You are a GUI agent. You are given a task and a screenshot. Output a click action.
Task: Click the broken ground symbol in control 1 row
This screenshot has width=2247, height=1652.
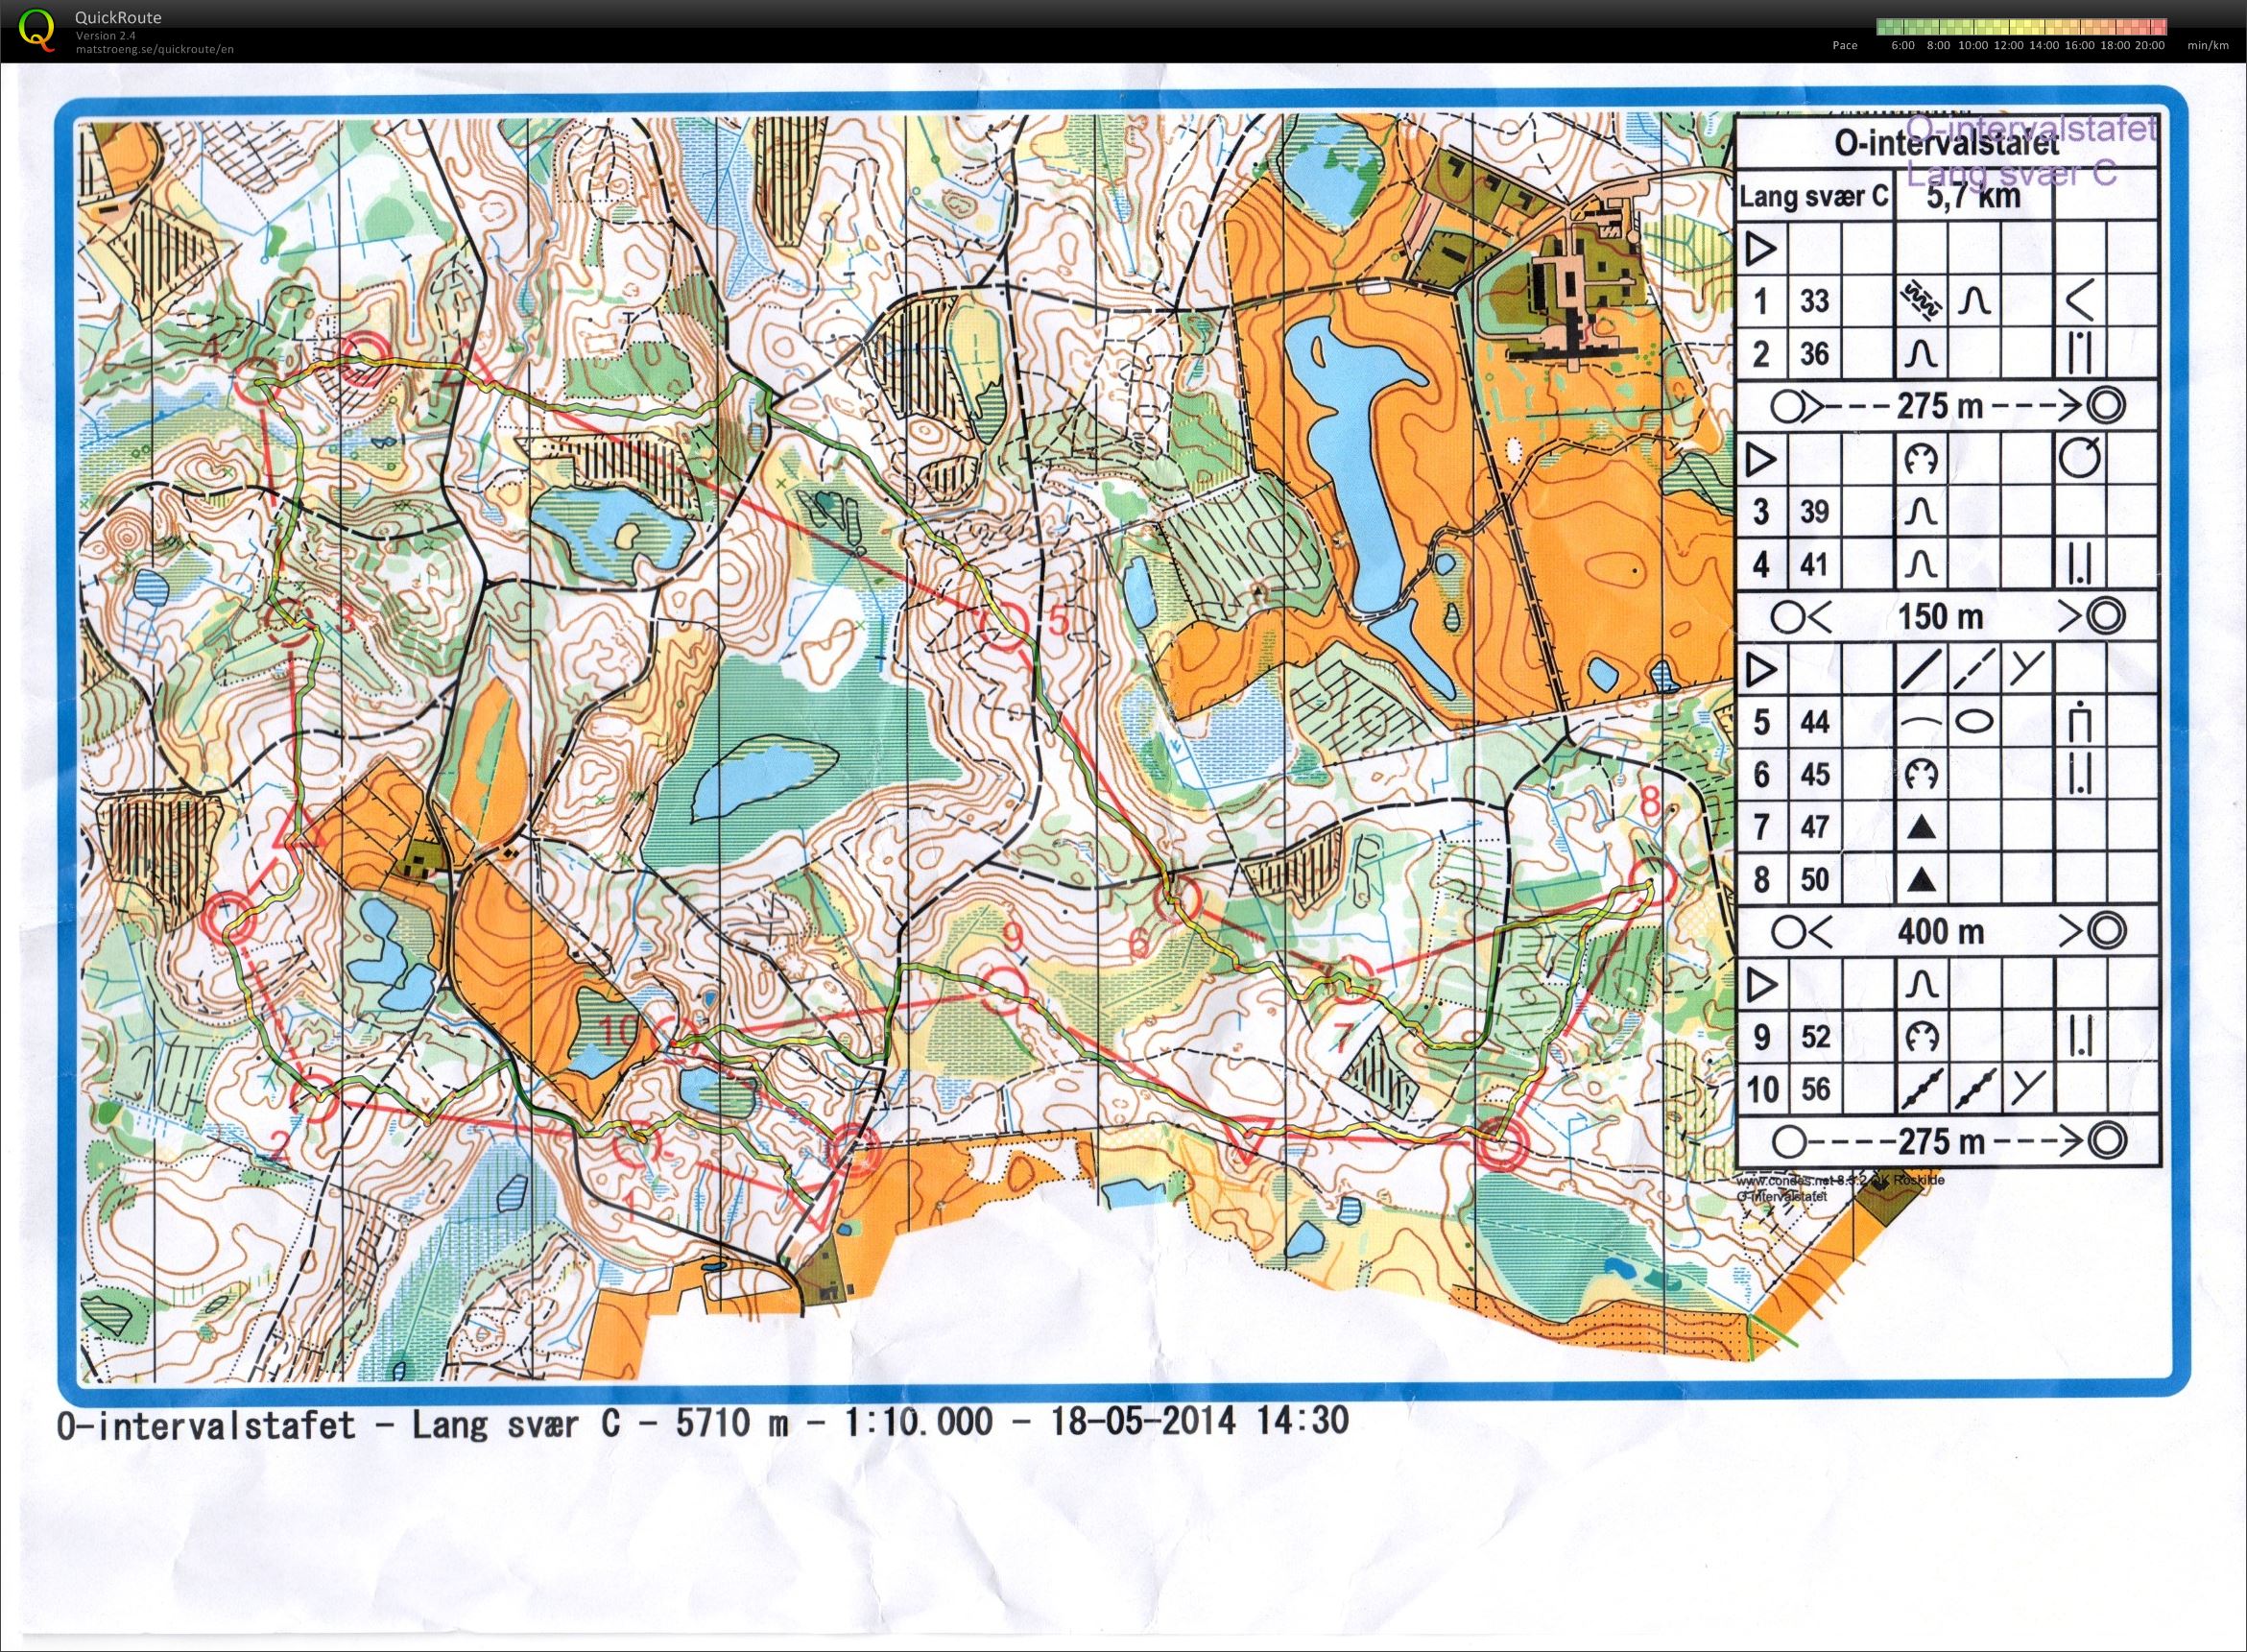coord(1920,301)
